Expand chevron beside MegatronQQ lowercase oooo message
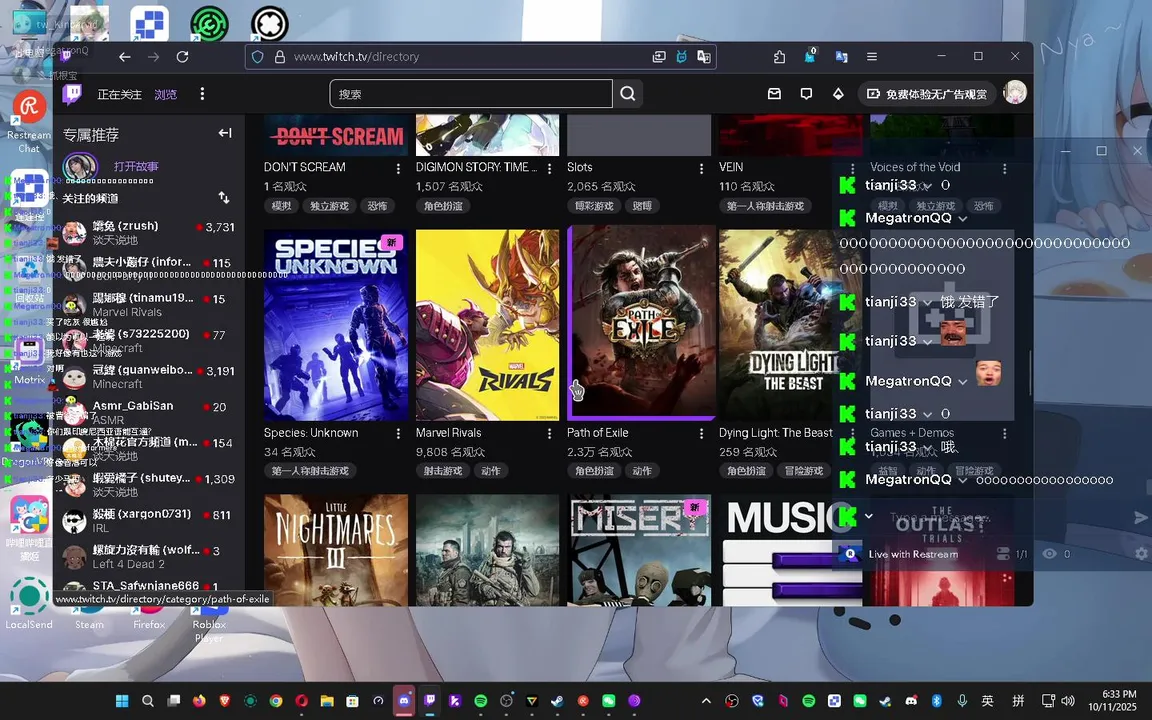The height and width of the screenshot is (720, 1152). pyautogui.click(x=962, y=480)
